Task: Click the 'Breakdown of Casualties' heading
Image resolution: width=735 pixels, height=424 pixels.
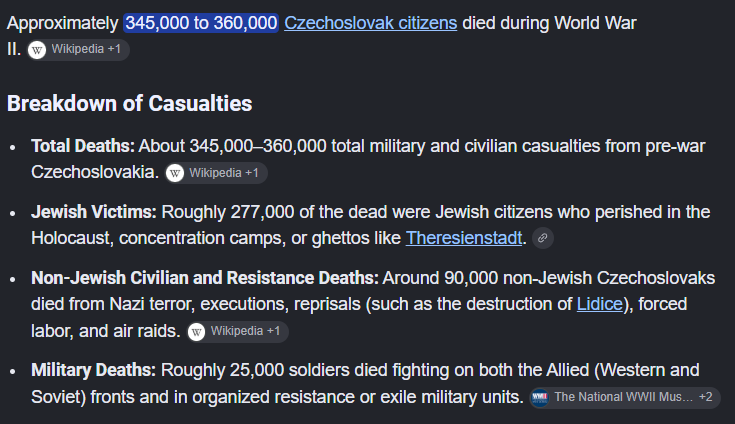Action: click(129, 104)
